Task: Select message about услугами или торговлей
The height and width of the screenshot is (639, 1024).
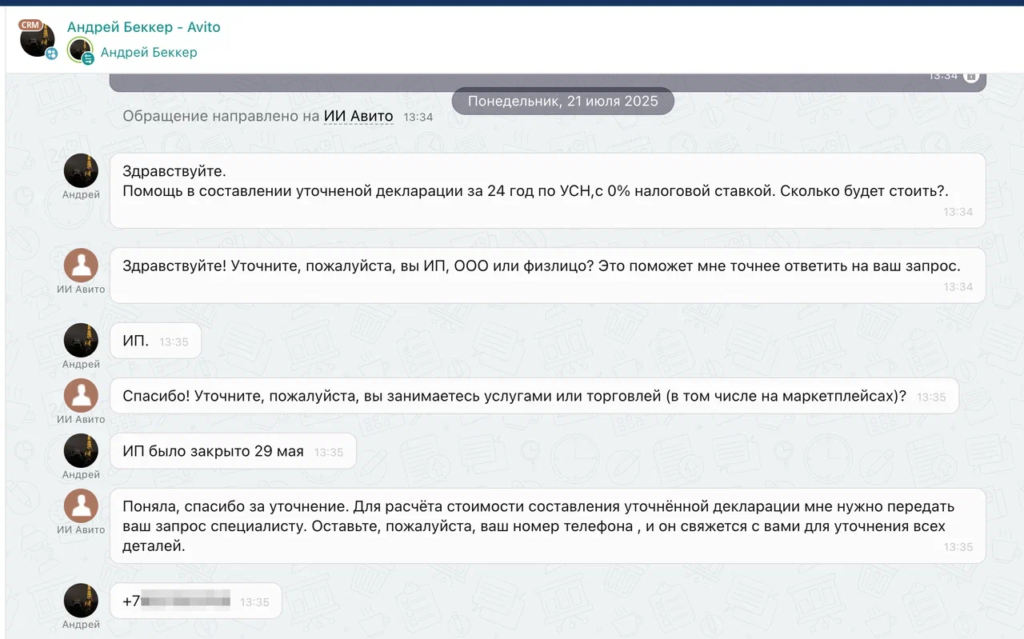Action: (x=534, y=396)
